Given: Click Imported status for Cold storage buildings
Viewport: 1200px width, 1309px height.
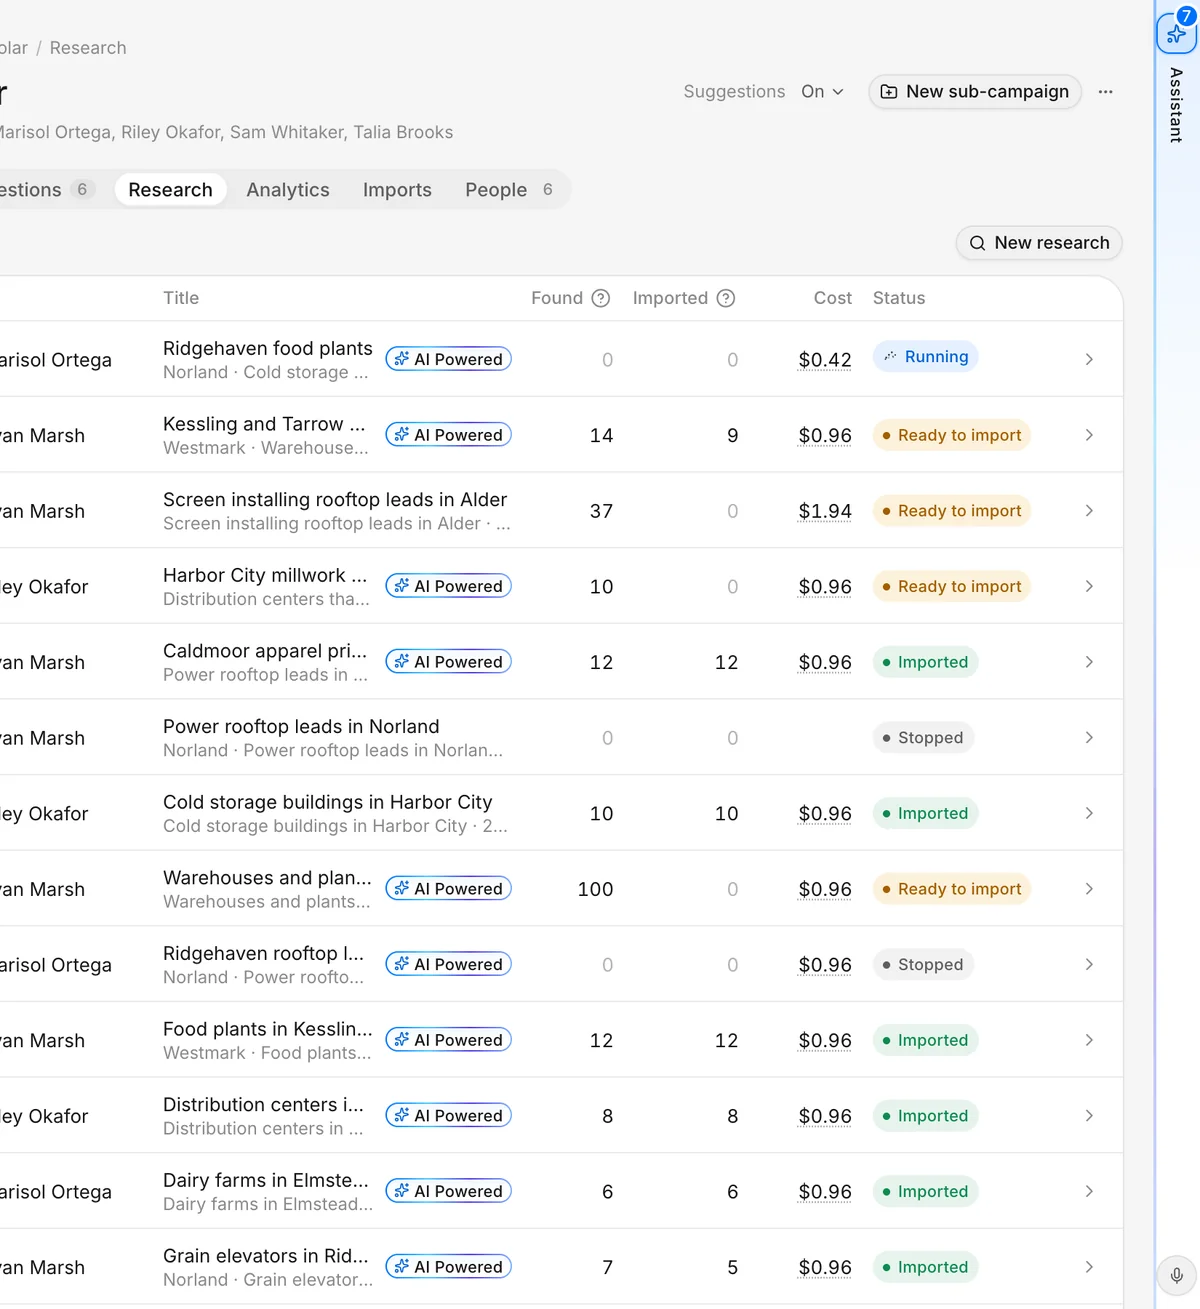Looking at the screenshot, I should pyautogui.click(x=925, y=813).
